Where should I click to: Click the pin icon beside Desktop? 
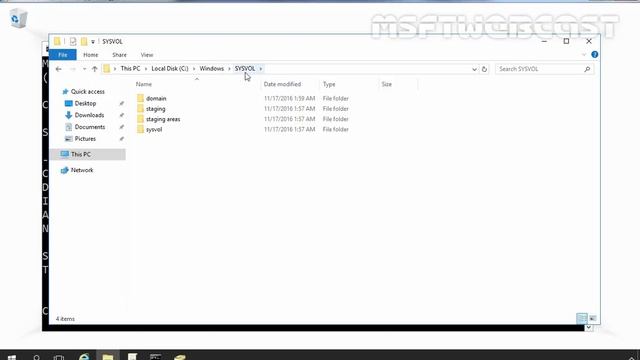point(121,104)
